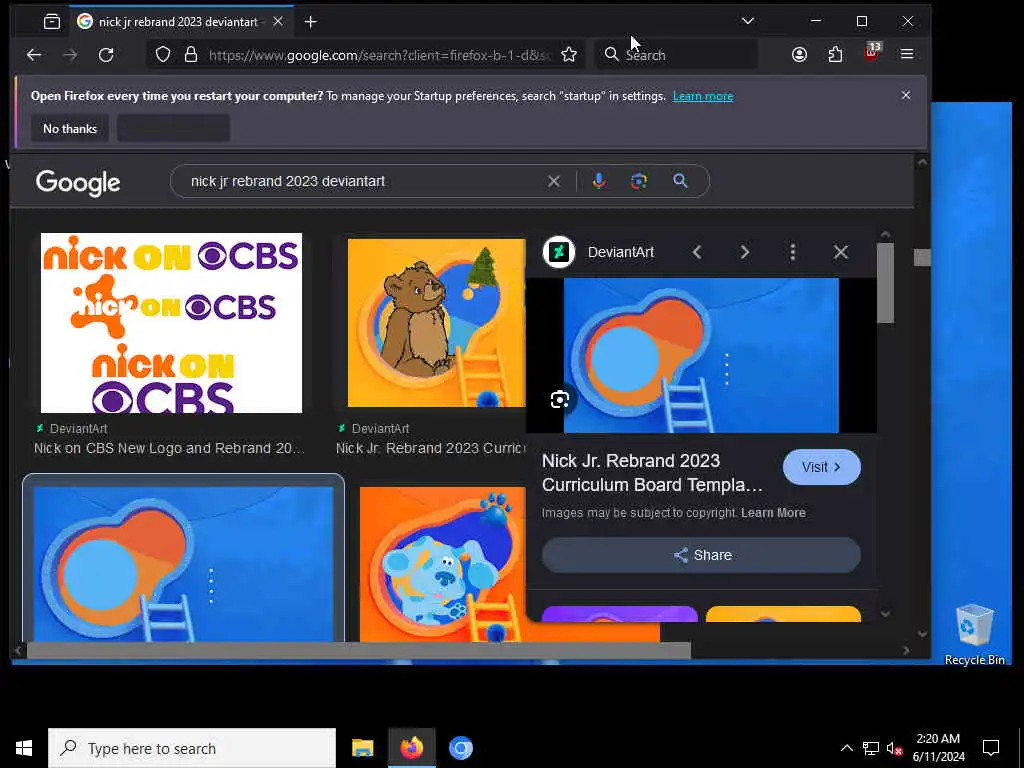Go to Google homepage logo
This screenshot has width=1024, height=768.
78,183
